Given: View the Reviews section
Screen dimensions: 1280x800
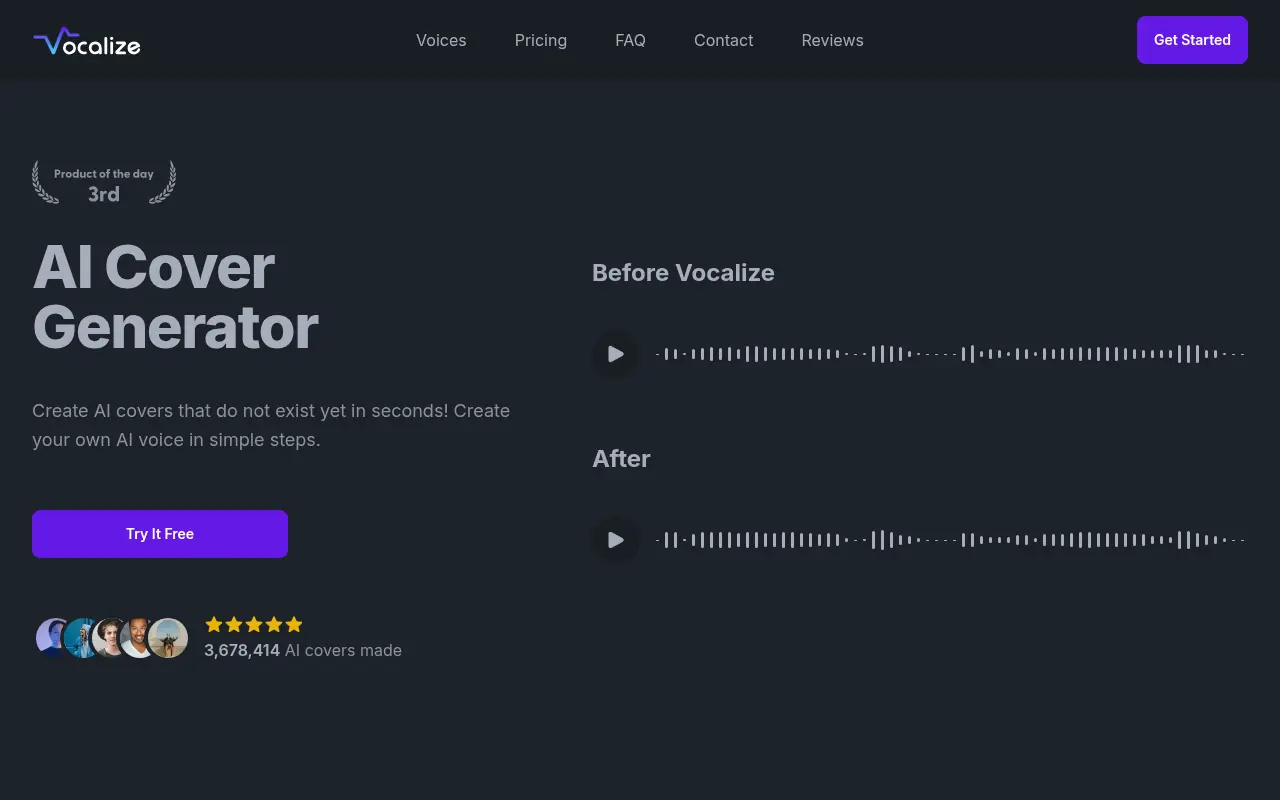Looking at the screenshot, I should pos(832,40).
